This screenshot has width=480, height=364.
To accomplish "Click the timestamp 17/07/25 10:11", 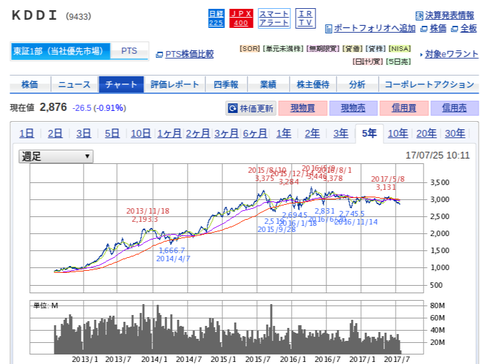I will [438, 155].
